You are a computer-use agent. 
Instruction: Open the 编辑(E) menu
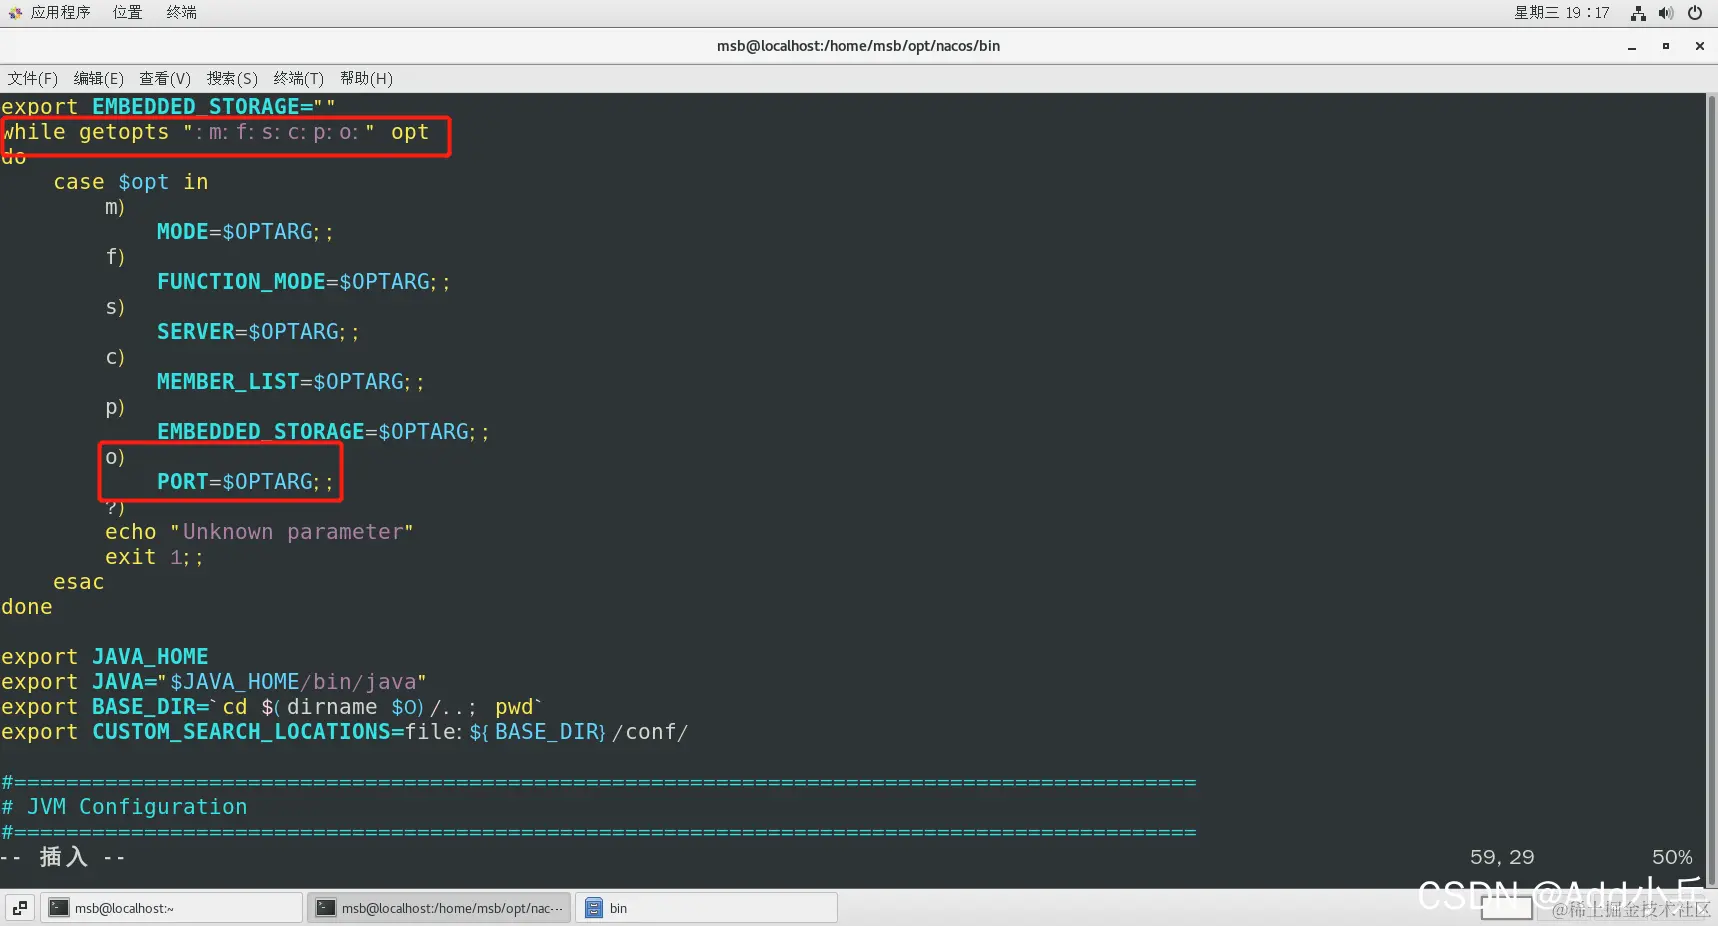pyautogui.click(x=98, y=78)
